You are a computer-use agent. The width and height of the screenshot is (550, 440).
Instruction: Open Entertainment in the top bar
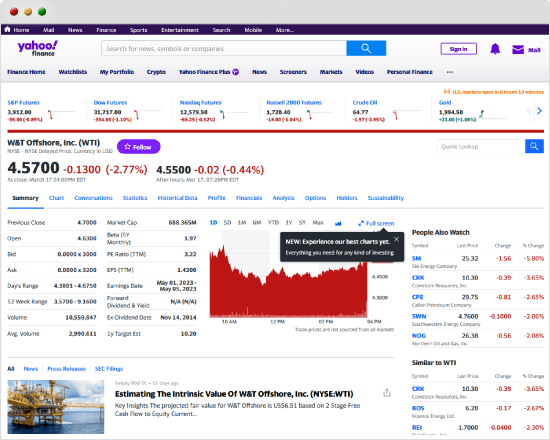pos(180,30)
